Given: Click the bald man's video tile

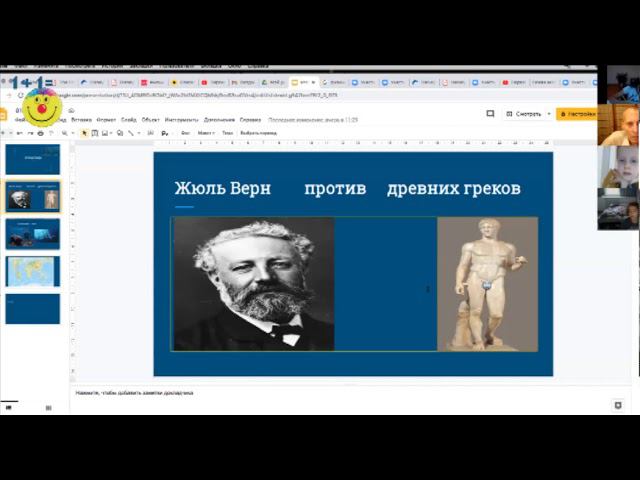Looking at the screenshot, I should (x=619, y=125).
